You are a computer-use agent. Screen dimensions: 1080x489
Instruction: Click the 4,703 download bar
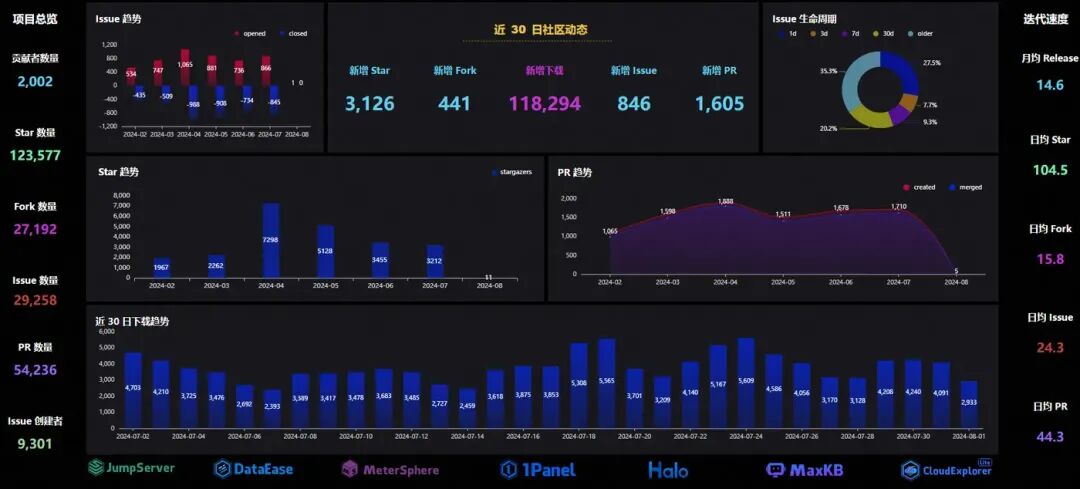click(133, 390)
